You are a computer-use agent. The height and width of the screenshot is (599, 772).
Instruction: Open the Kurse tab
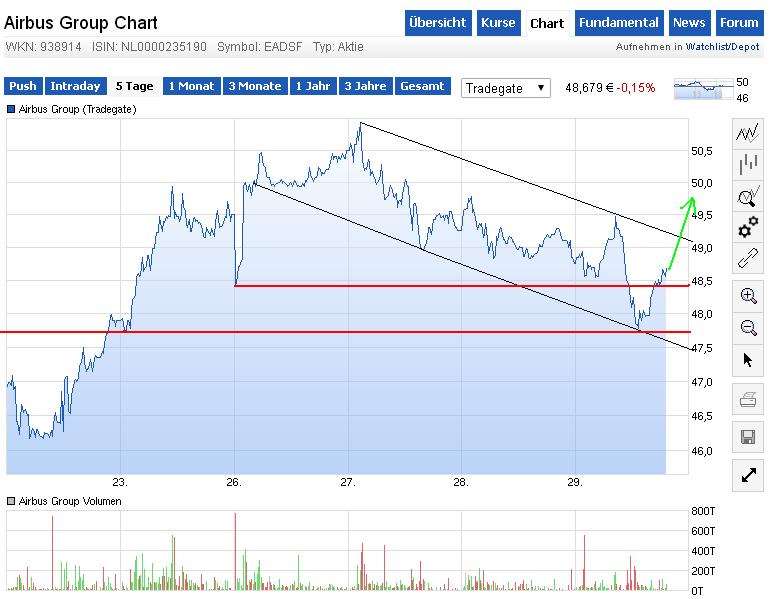[498, 23]
